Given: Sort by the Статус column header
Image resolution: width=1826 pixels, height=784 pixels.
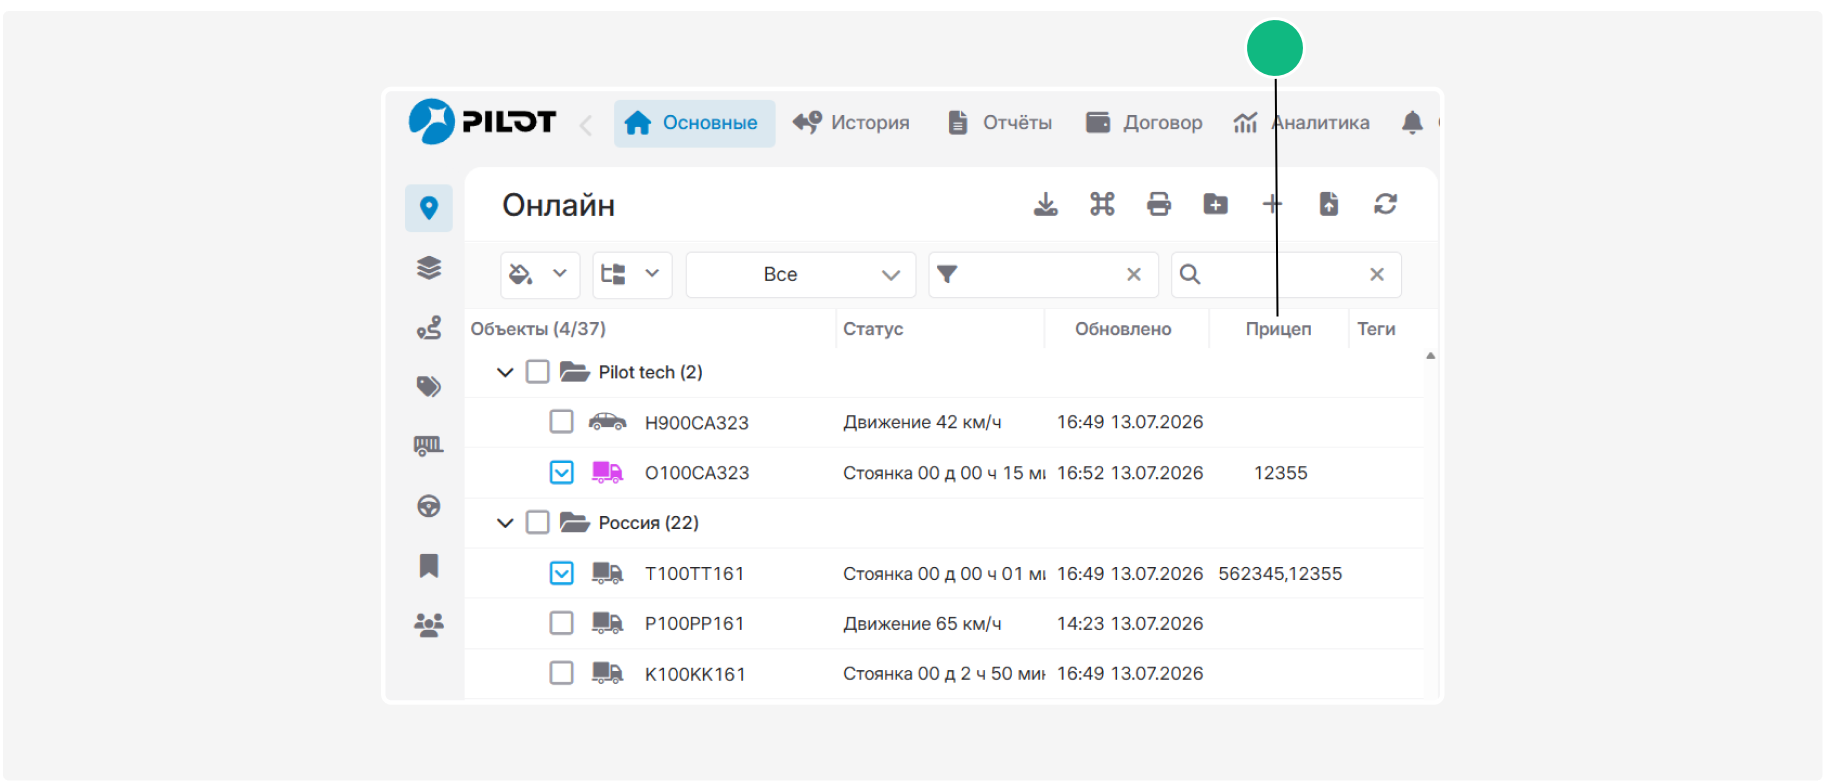Looking at the screenshot, I should coord(873,329).
